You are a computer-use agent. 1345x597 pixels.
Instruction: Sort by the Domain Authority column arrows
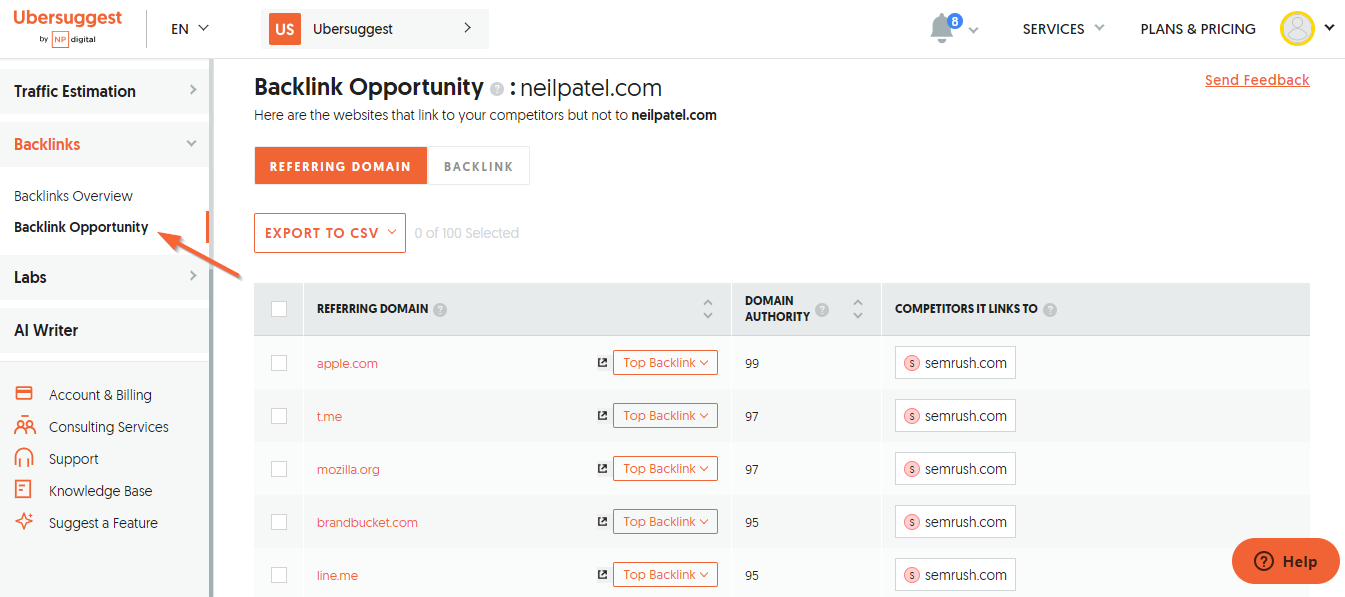pyautogui.click(x=857, y=309)
